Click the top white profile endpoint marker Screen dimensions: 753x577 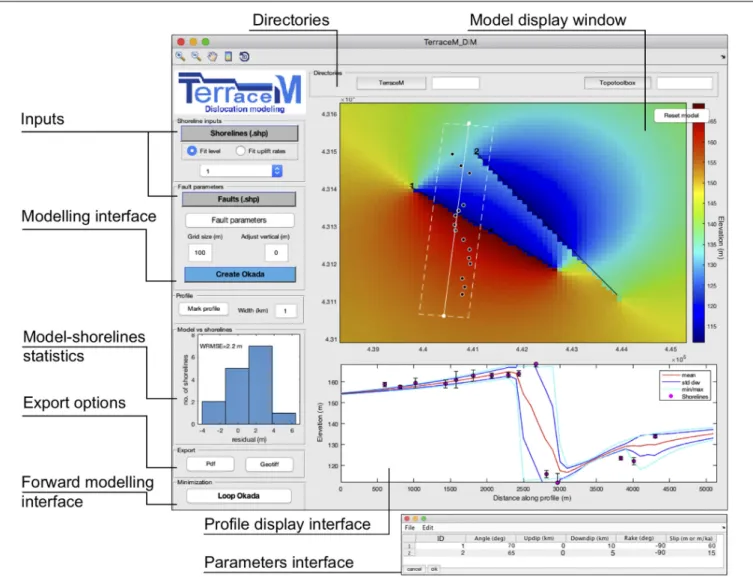pyautogui.click(x=469, y=123)
